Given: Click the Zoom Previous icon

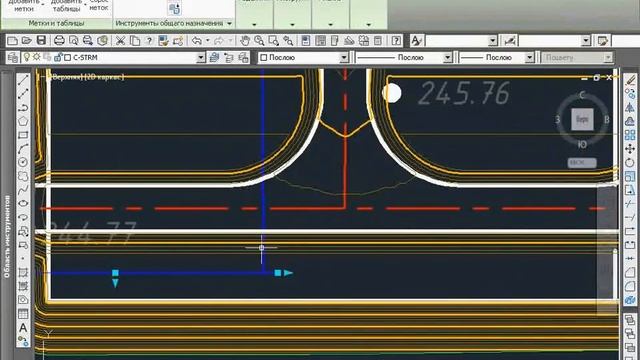Looking at the screenshot, I should pos(288,40).
